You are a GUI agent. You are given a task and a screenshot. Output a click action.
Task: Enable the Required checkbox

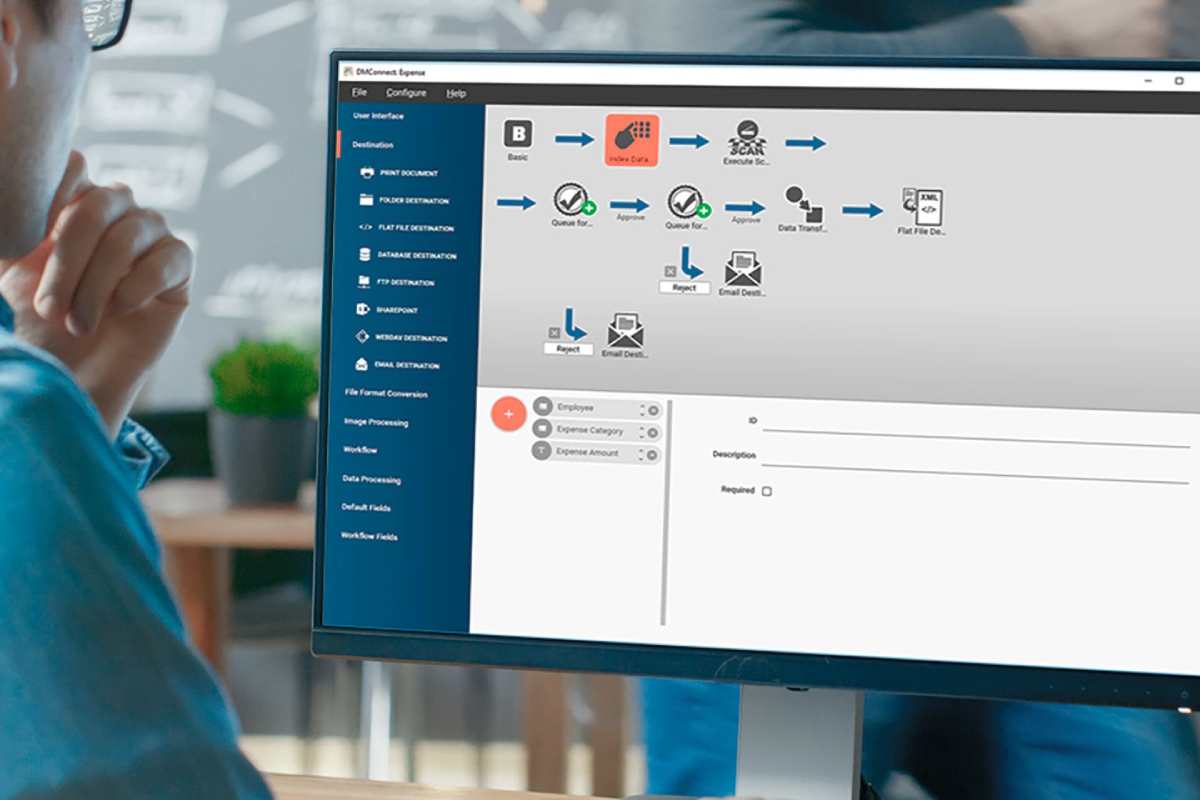click(767, 491)
